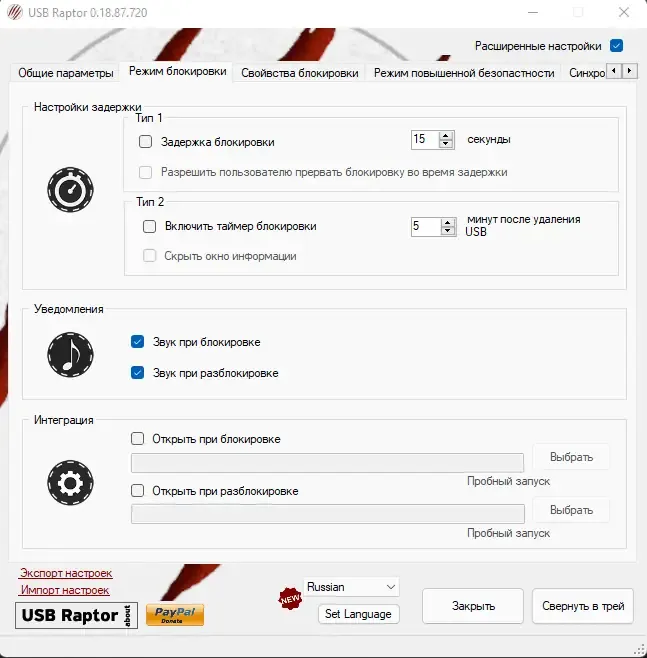
Task: Click the USB Raptor logo in title bar
Action: coord(15,13)
